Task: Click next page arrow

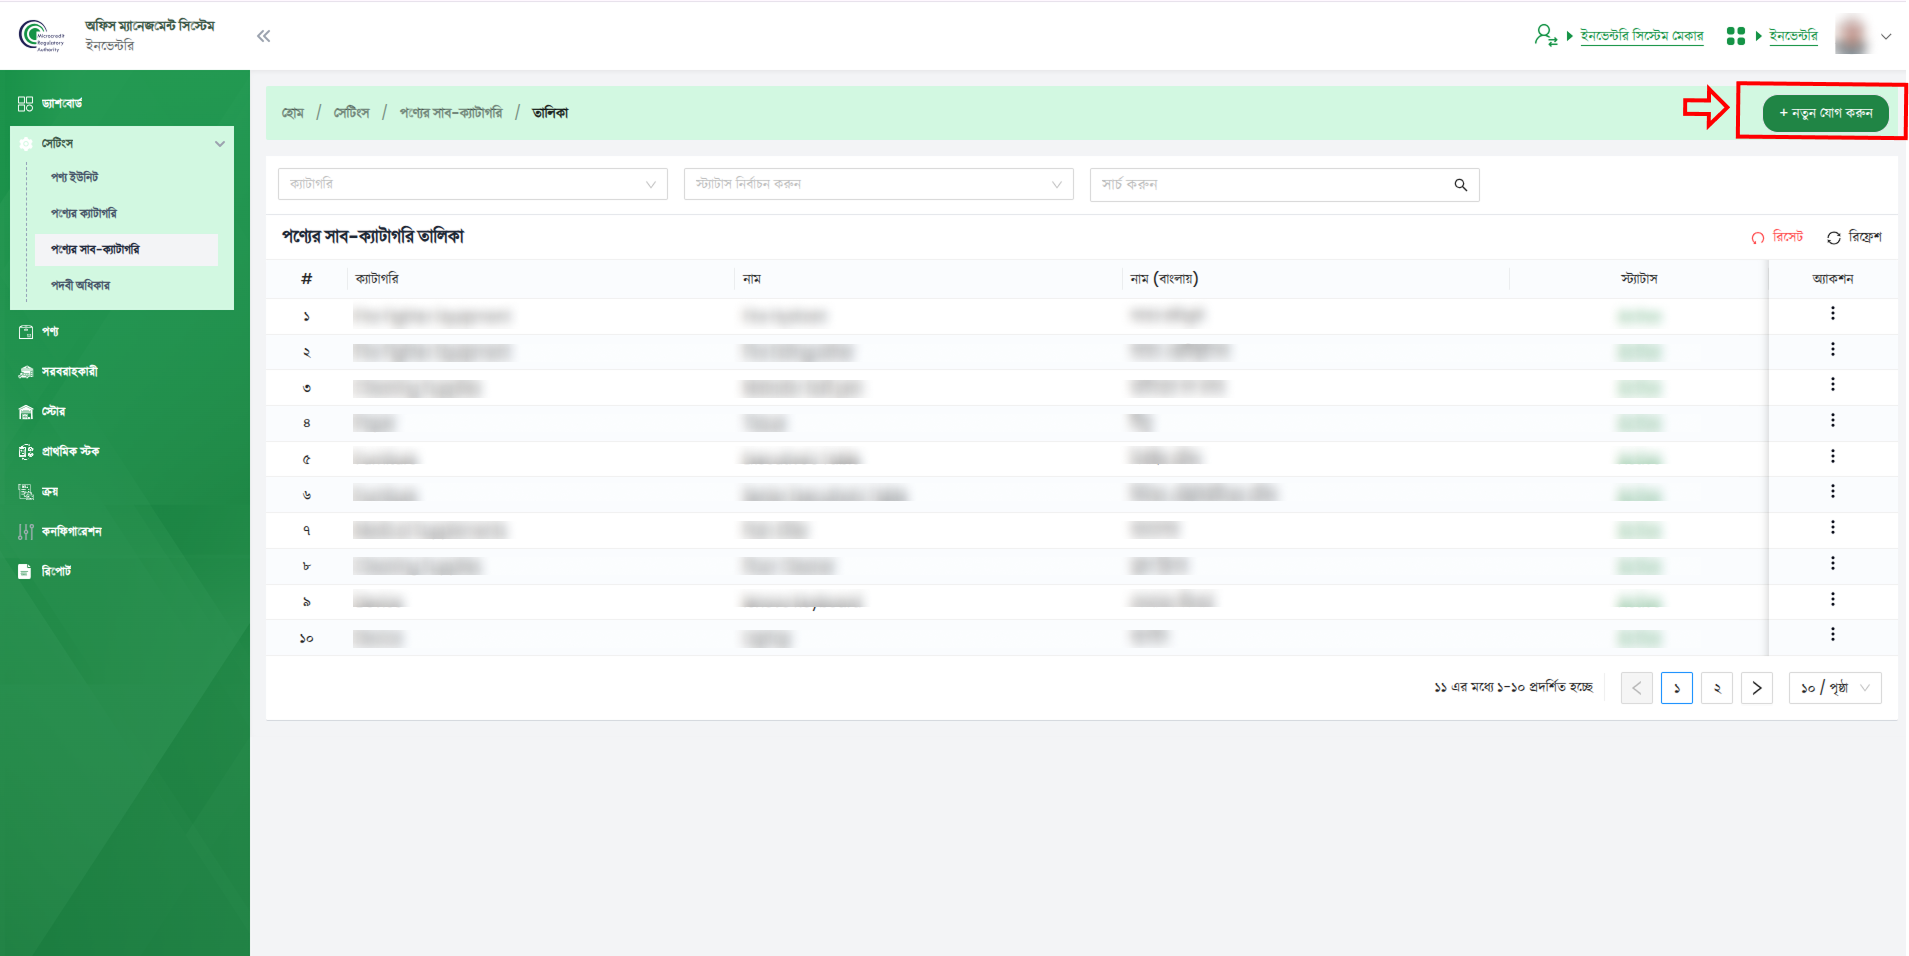Action: (1756, 688)
